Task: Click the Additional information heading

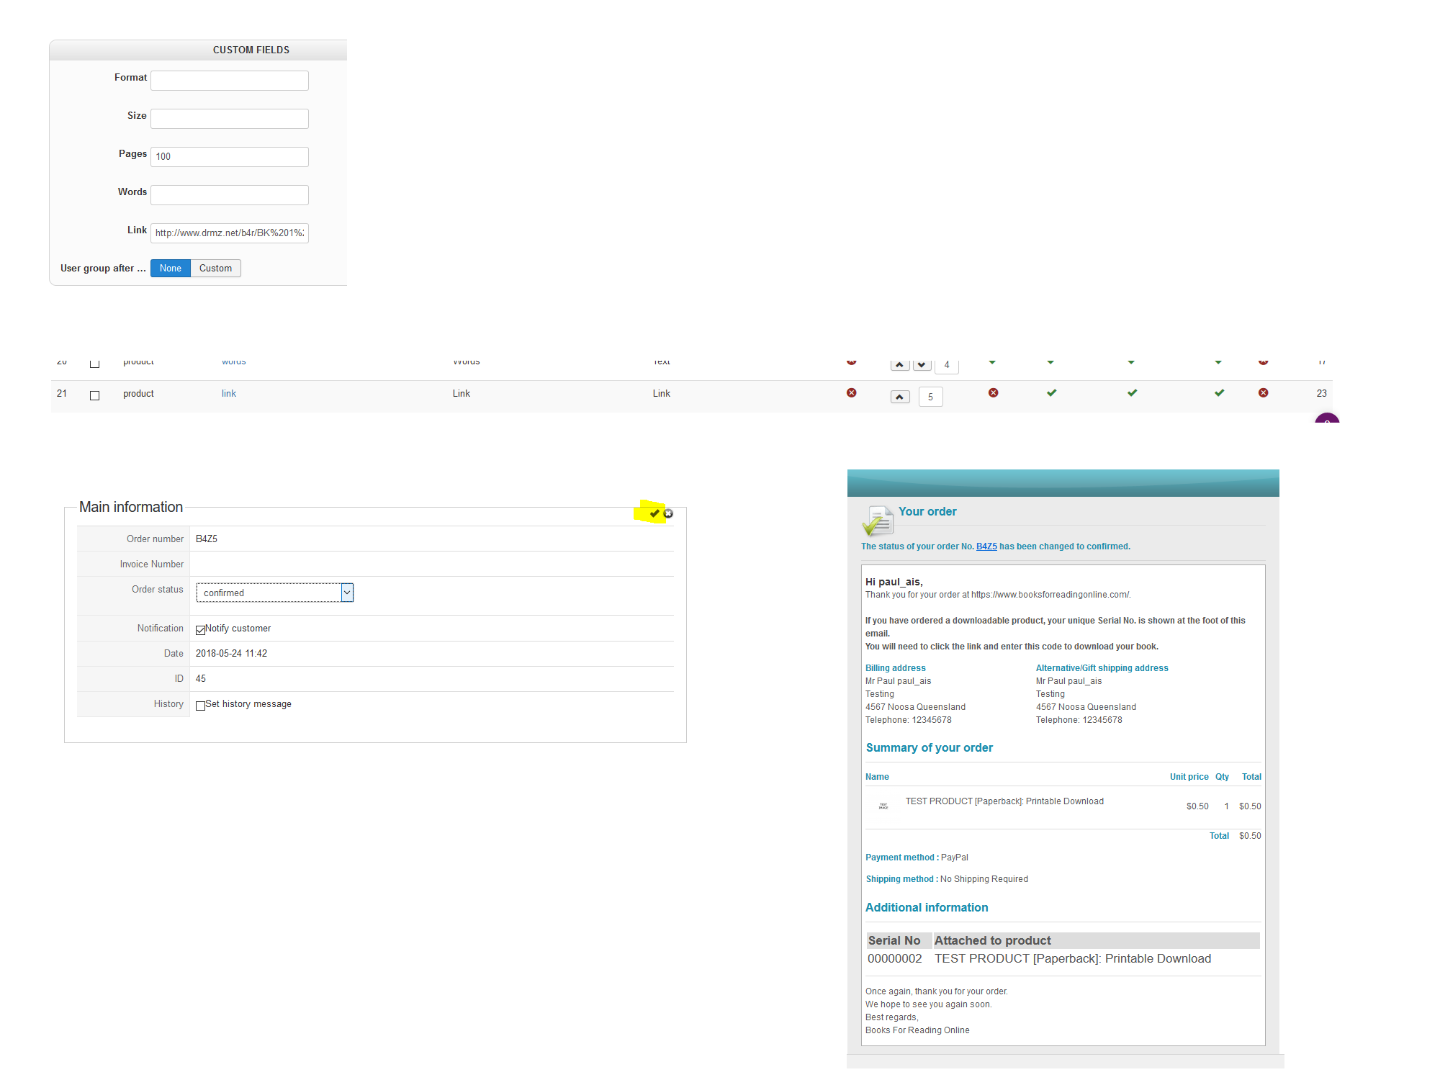Action: [926, 908]
